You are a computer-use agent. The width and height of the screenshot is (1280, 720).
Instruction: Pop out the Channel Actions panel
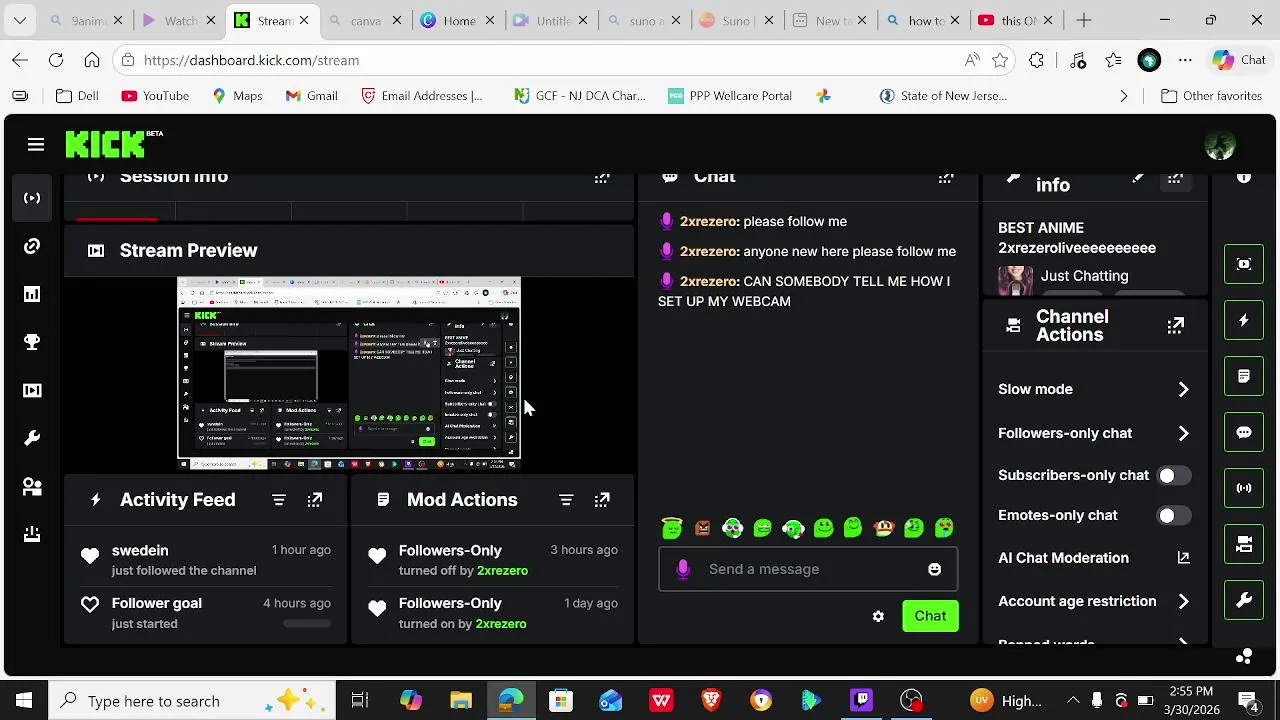[x=1175, y=326]
